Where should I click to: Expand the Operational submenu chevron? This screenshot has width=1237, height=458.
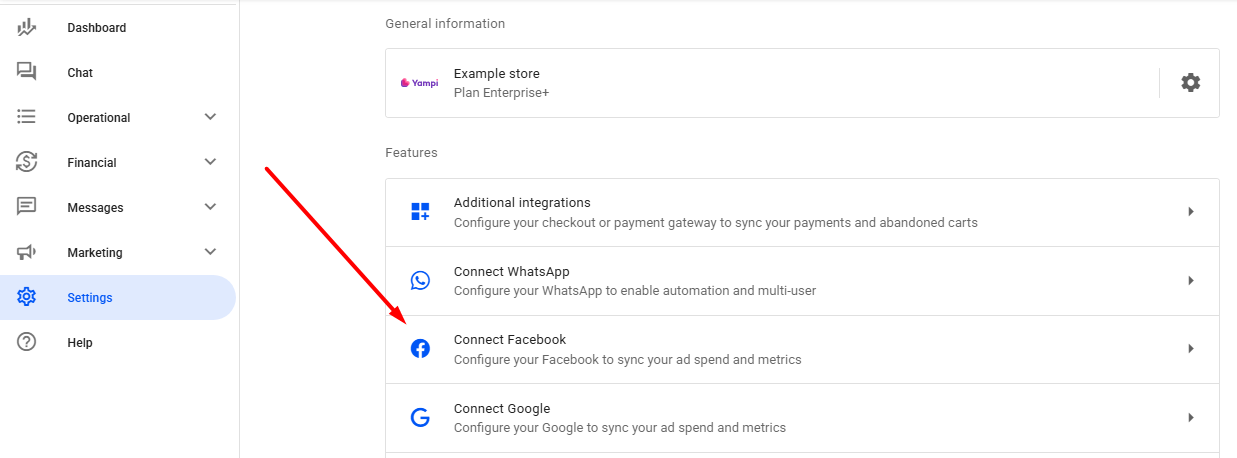pos(210,117)
